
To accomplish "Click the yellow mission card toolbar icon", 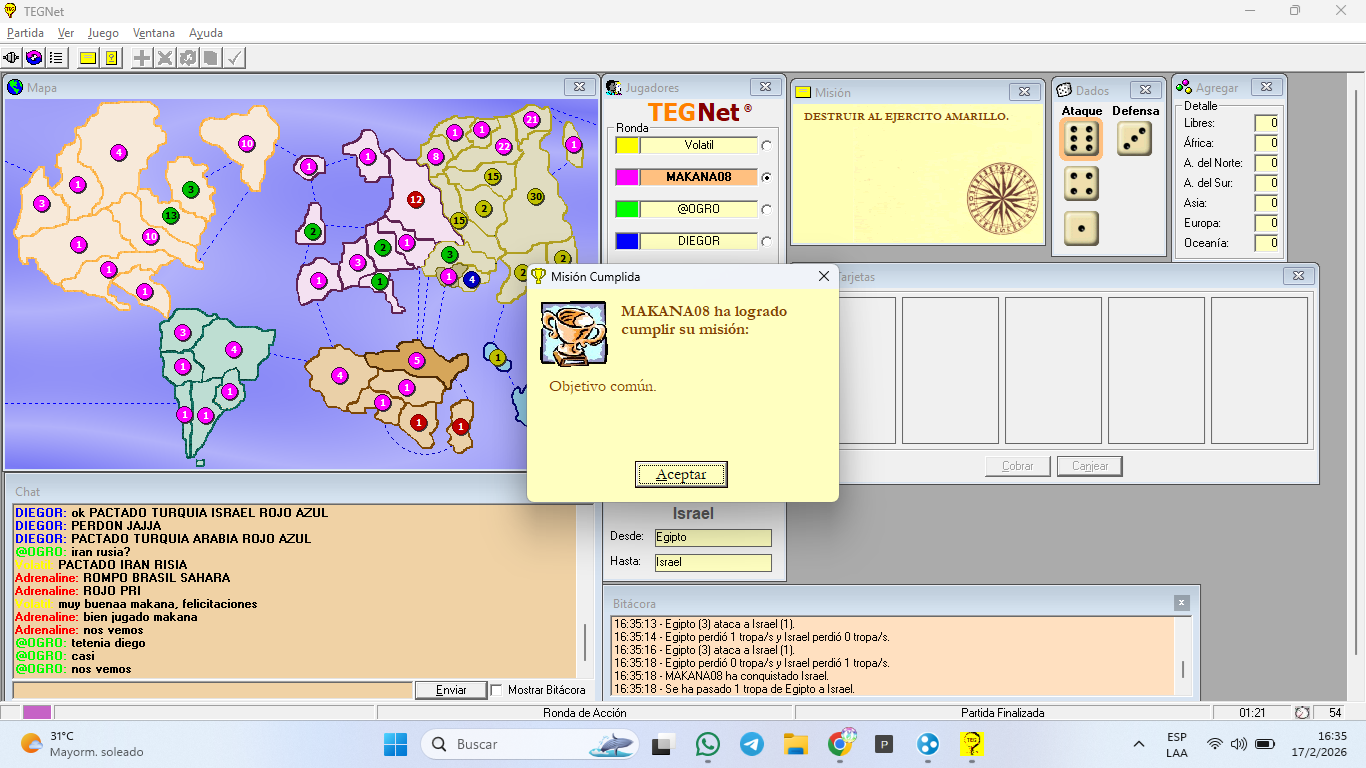I will pyautogui.click(x=88, y=58).
